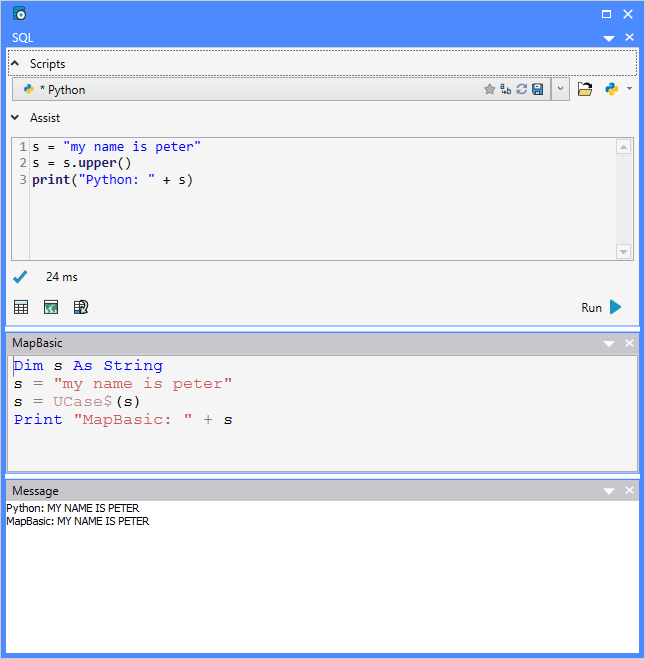Close the main window
Viewport: 645px width, 659px height.
pyautogui.click(x=628, y=14)
